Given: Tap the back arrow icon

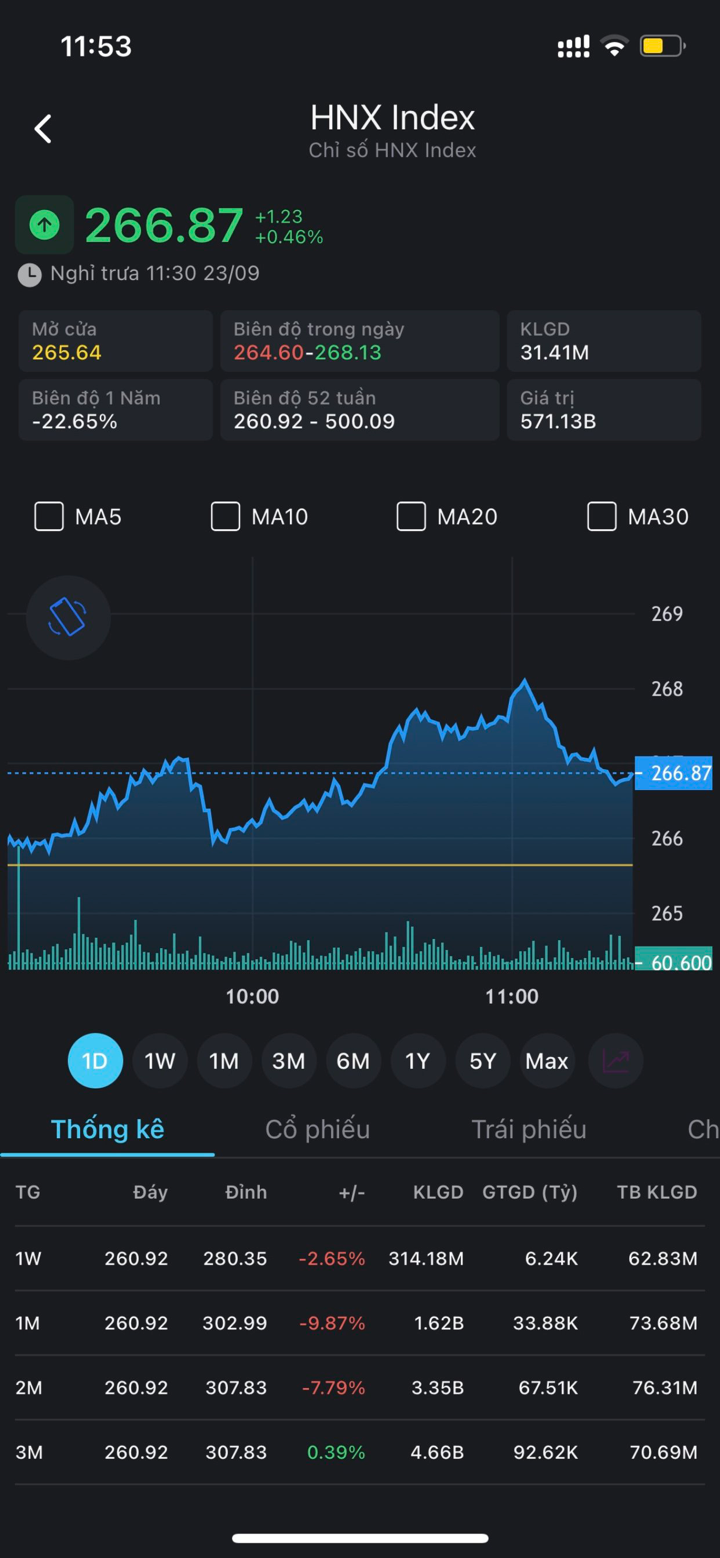Looking at the screenshot, I should click(x=43, y=129).
